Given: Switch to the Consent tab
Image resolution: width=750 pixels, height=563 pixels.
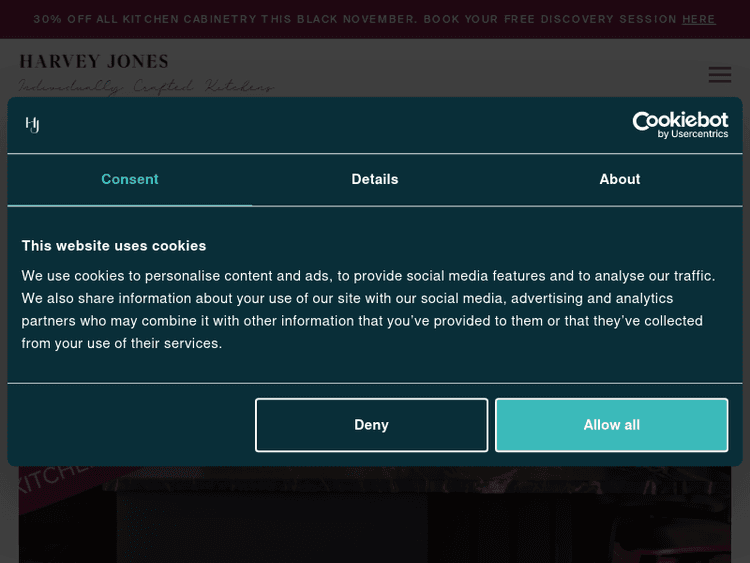Looking at the screenshot, I should click(130, 179).
